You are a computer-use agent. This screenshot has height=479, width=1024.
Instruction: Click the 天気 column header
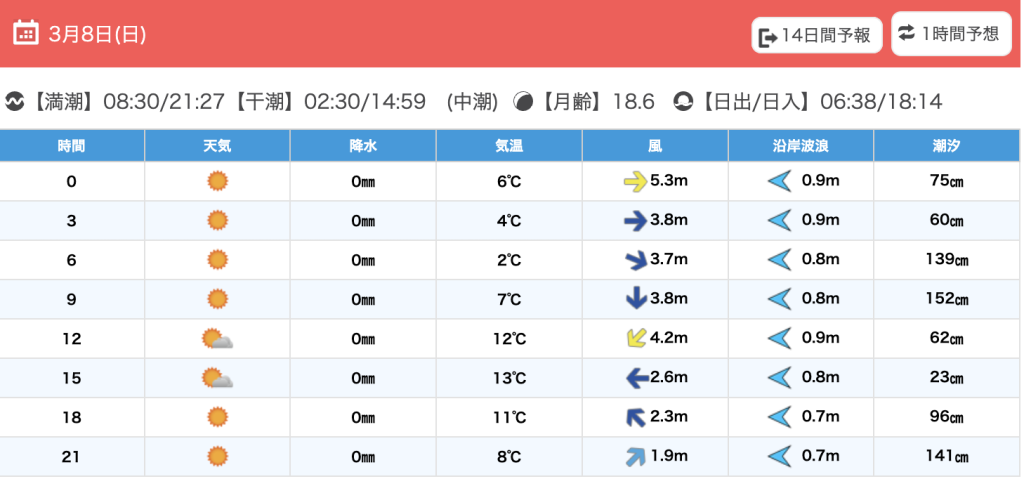point(217,146)
